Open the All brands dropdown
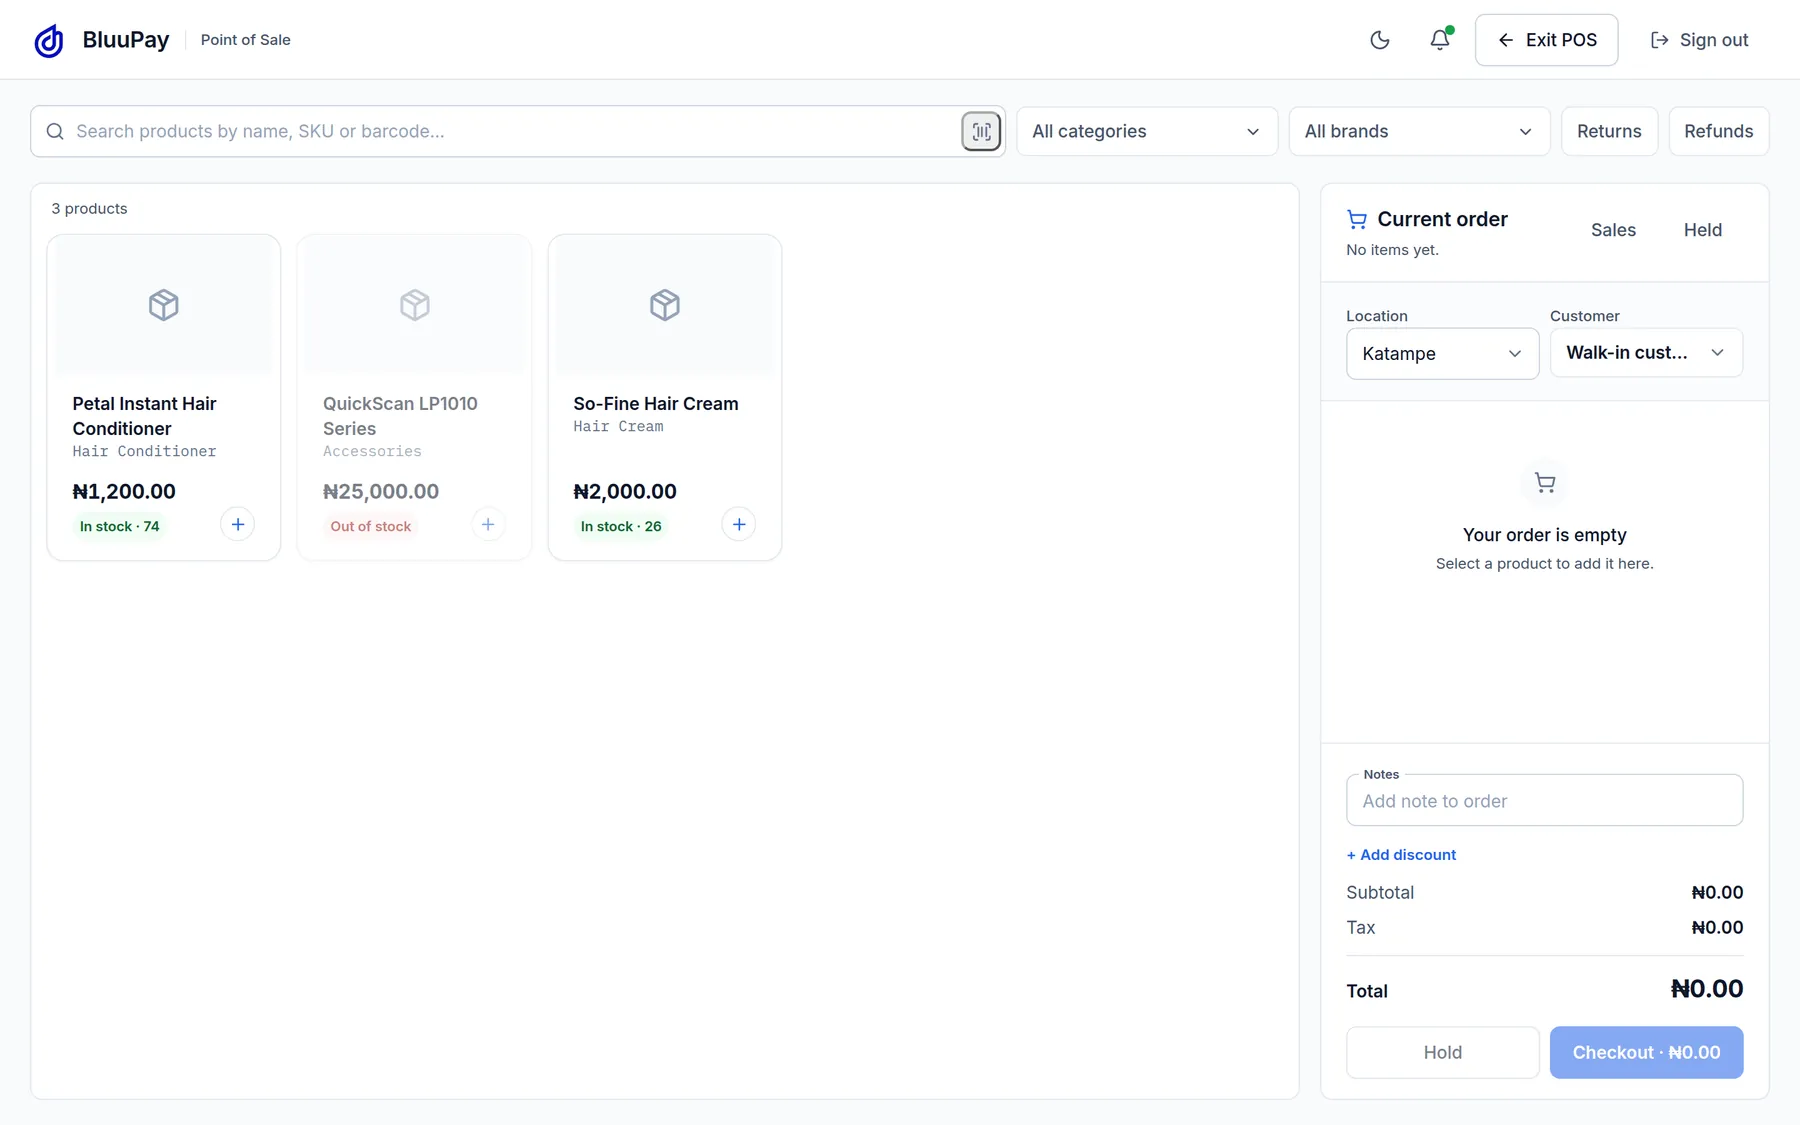This screenshot has width=1800, height=1125. click(1419, 131)
